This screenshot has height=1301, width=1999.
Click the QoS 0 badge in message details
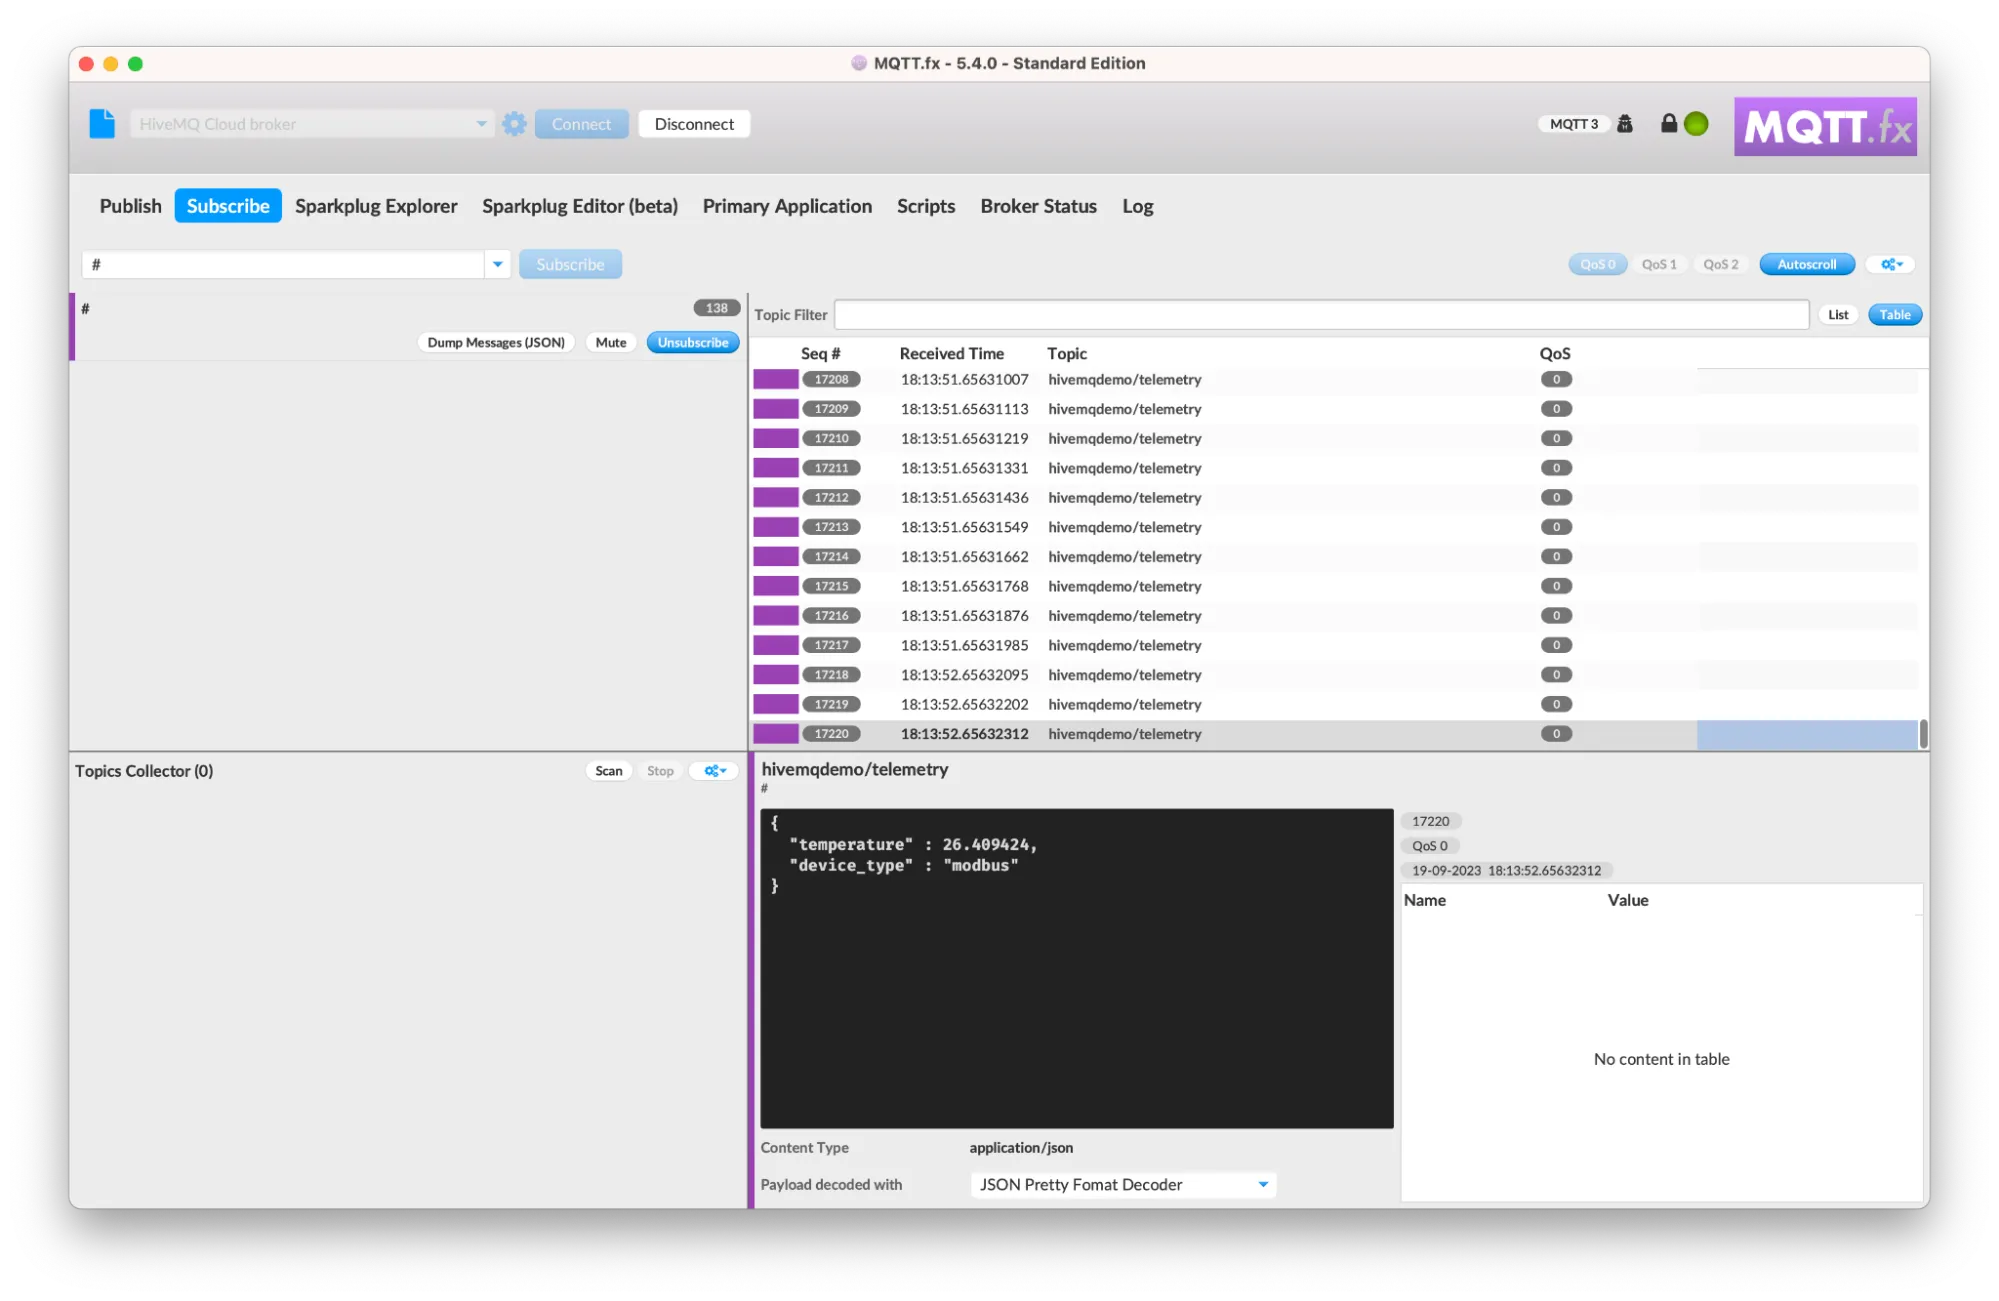[x=1430, y=846]
